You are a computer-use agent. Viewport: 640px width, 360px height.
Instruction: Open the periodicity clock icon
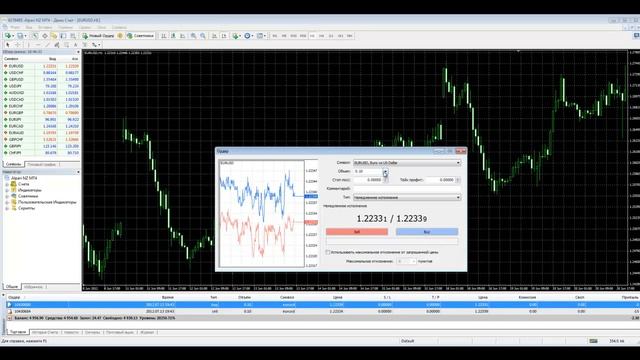pyautogui.click(x=248, y=36)
